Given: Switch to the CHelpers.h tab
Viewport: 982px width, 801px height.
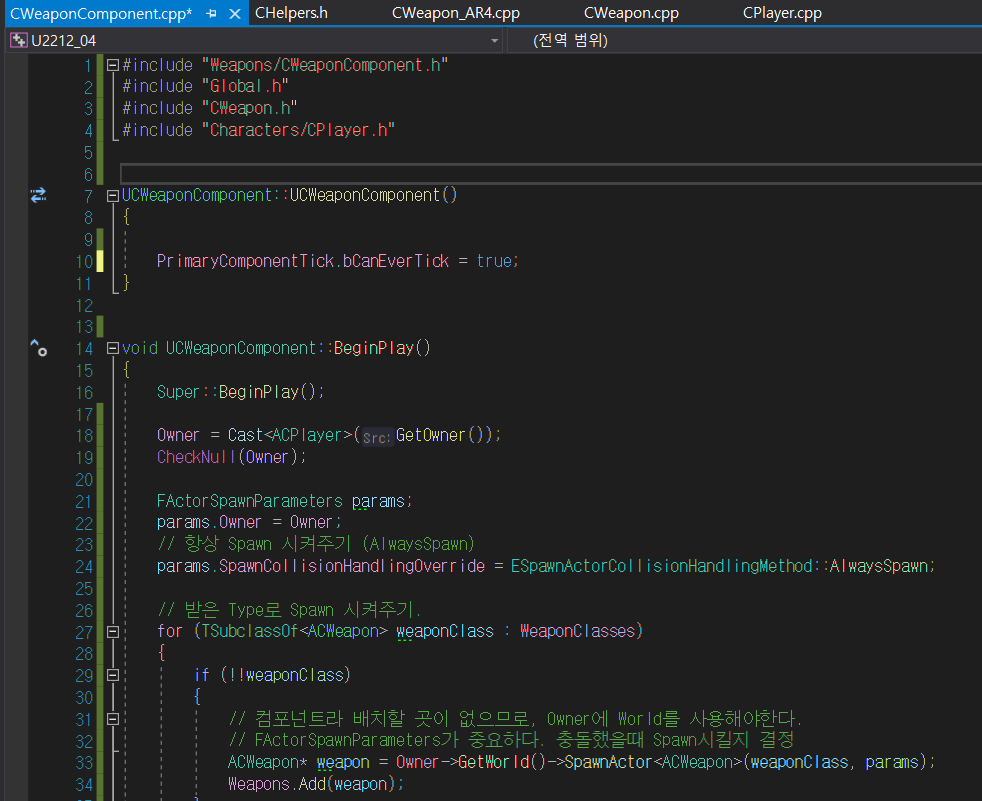Looking at the screenshot, I should tap(291, 13).
